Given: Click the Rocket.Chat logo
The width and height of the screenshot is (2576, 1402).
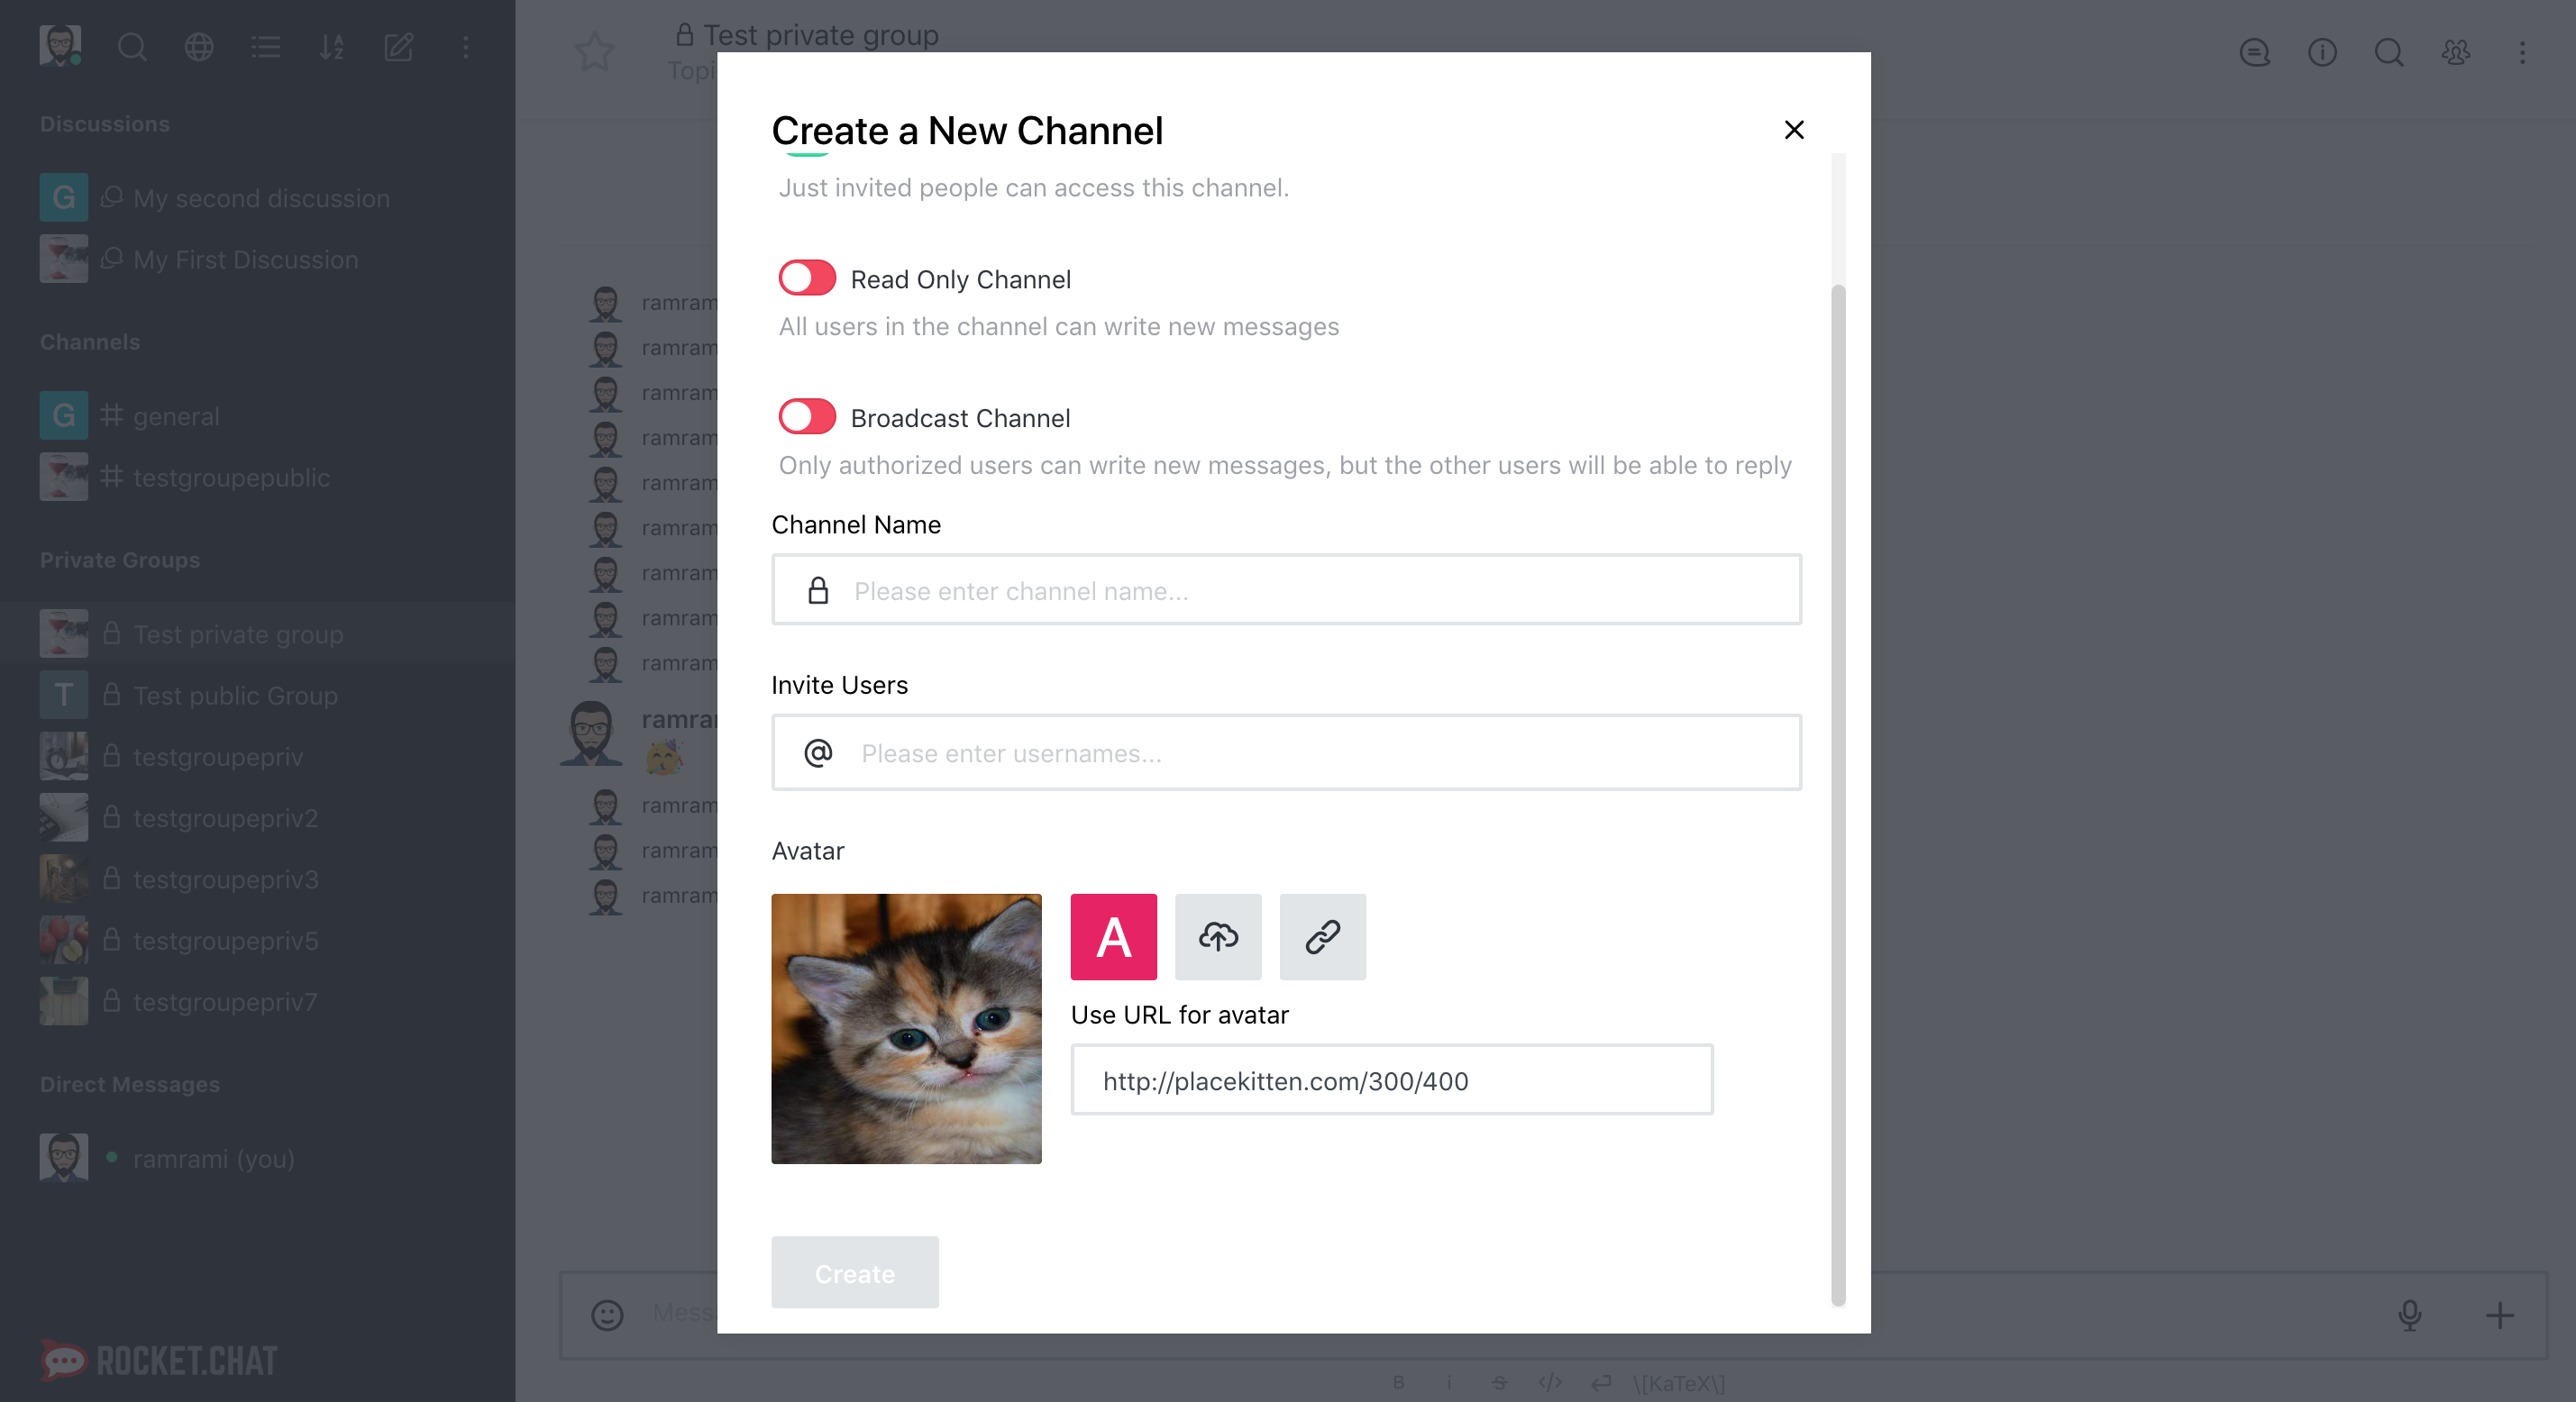Looking at the screenshot, I should tap(159, 1360).
